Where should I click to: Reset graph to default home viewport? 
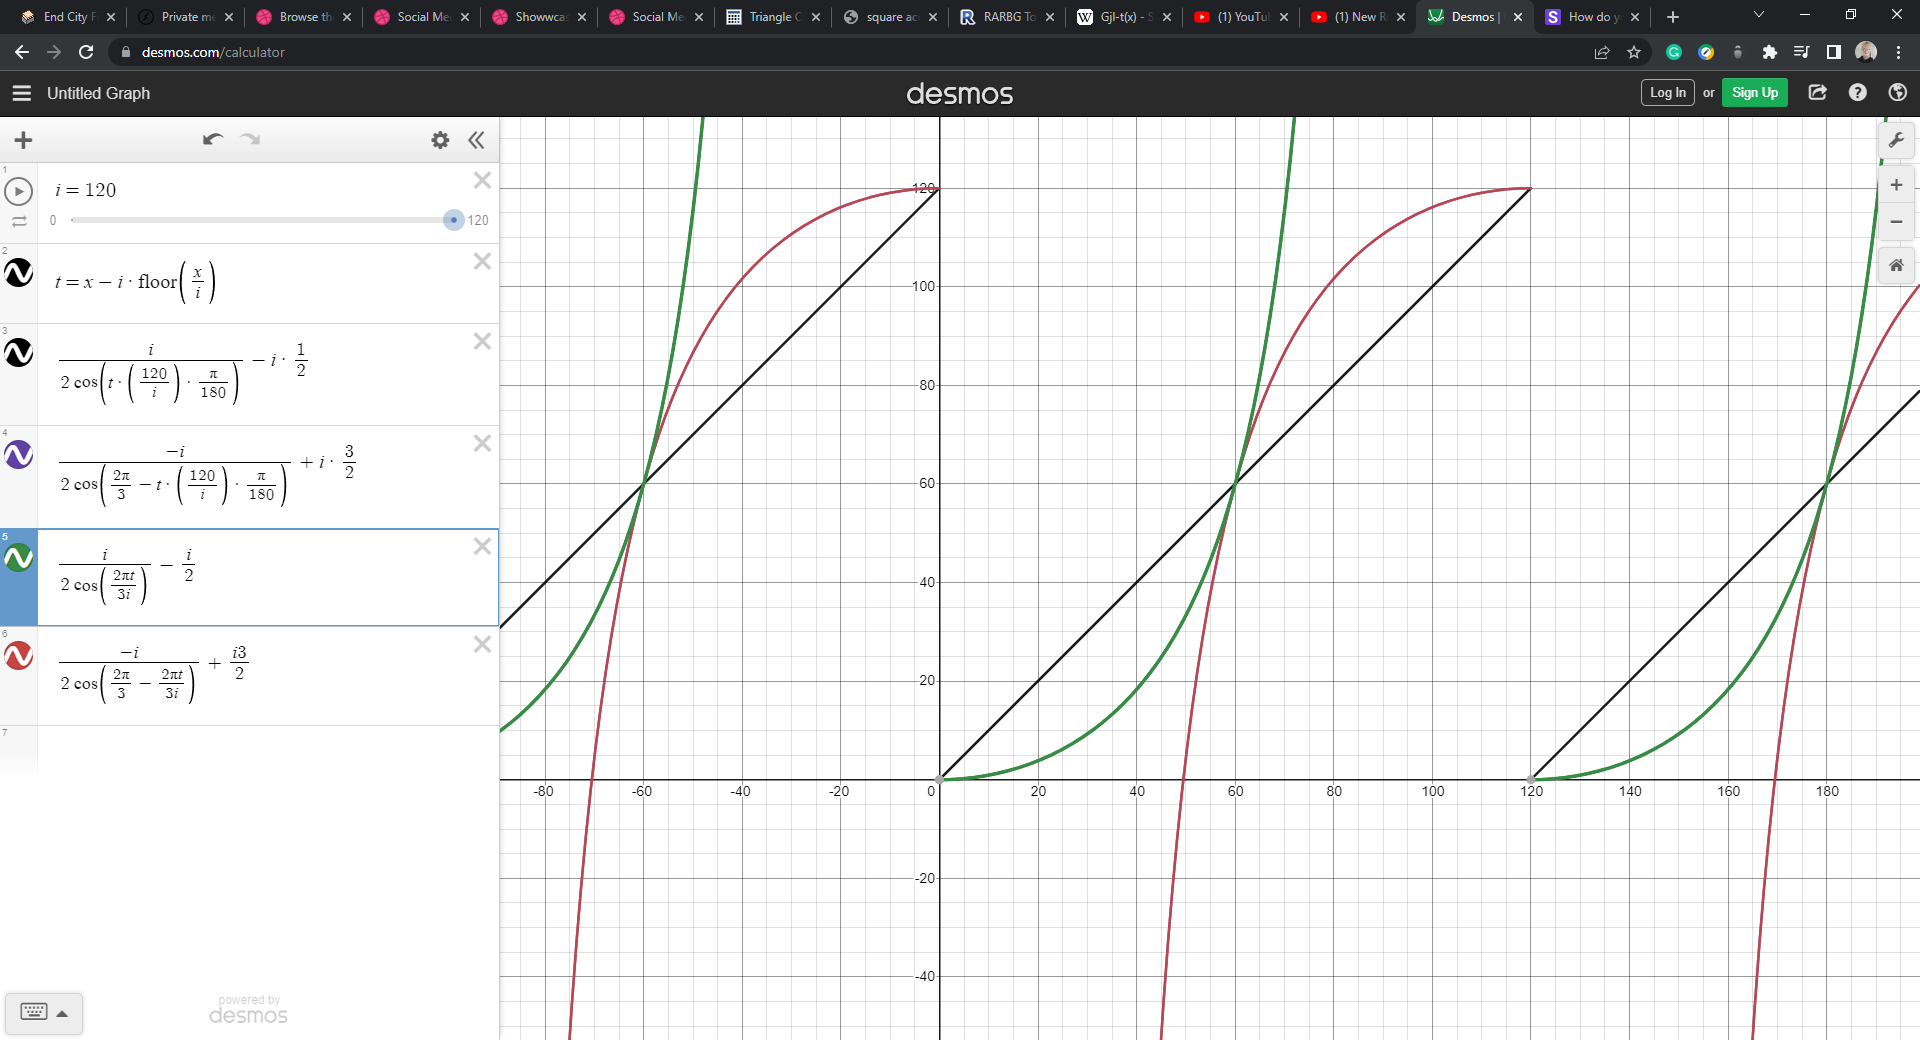pos(1896,266)
